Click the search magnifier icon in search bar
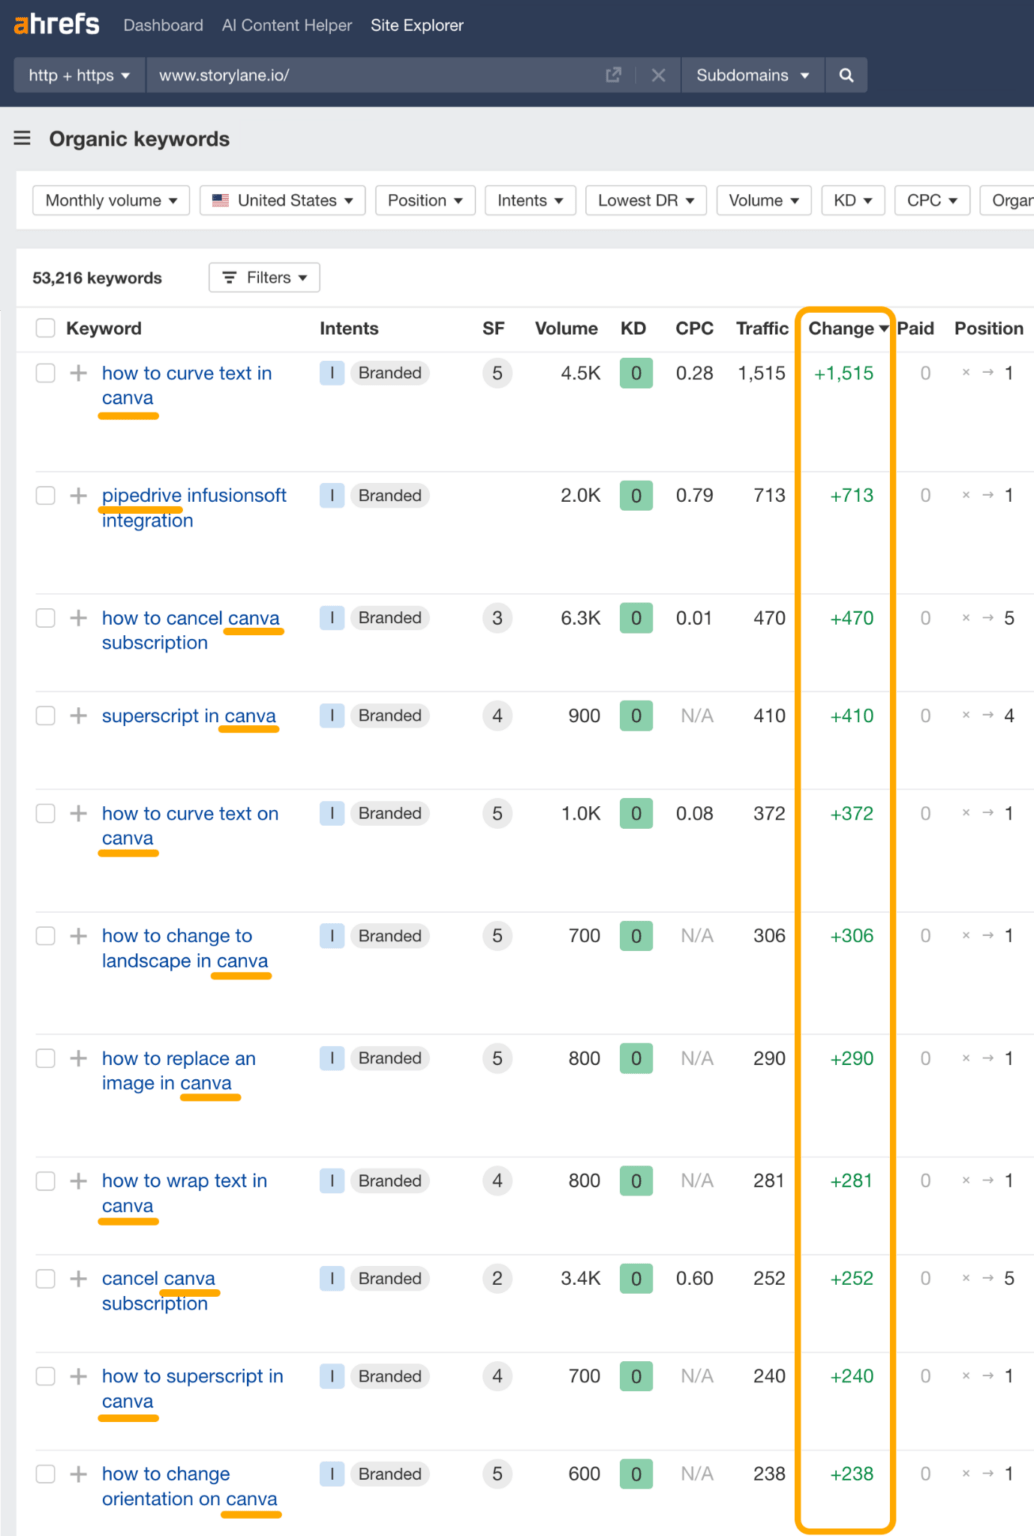Viewport: 1034px width, 1536px height. click(845, 74)
